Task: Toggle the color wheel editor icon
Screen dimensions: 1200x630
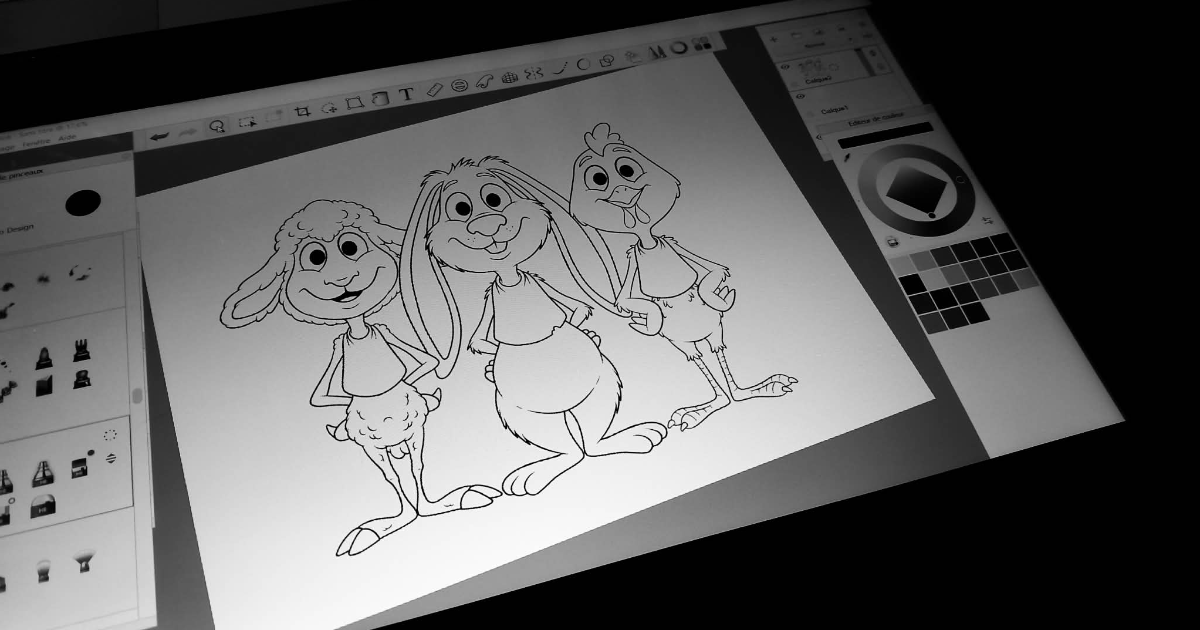Action: point(679,47)
